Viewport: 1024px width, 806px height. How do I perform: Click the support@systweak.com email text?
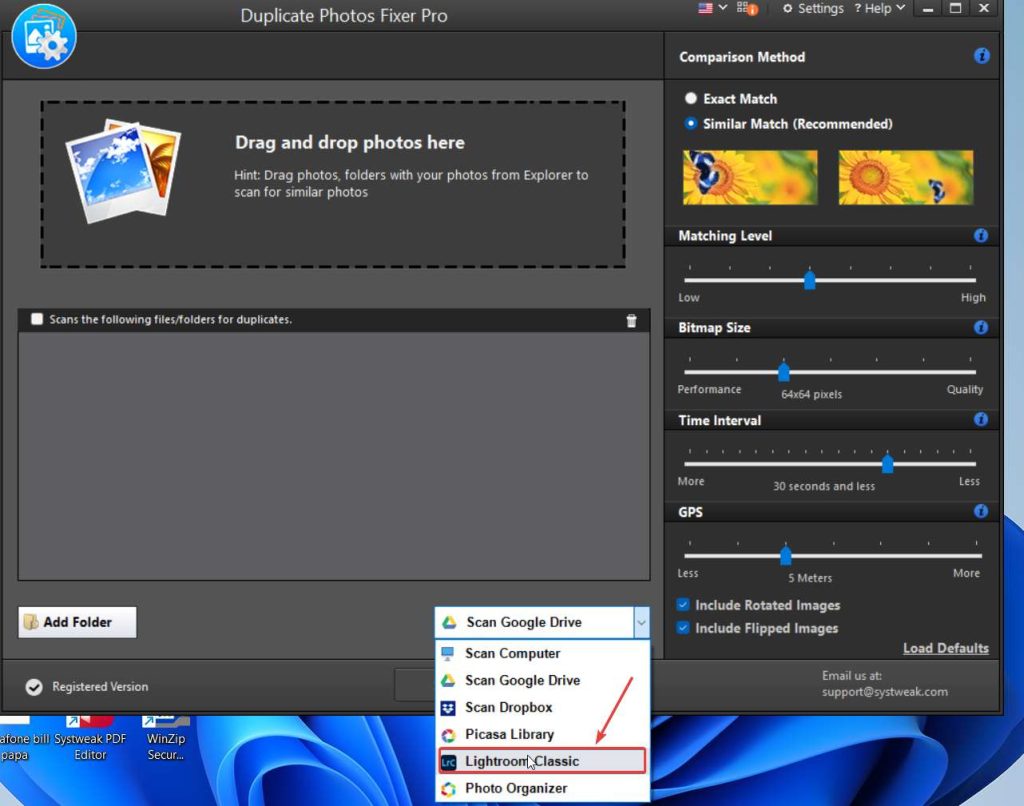coord(884,692)
